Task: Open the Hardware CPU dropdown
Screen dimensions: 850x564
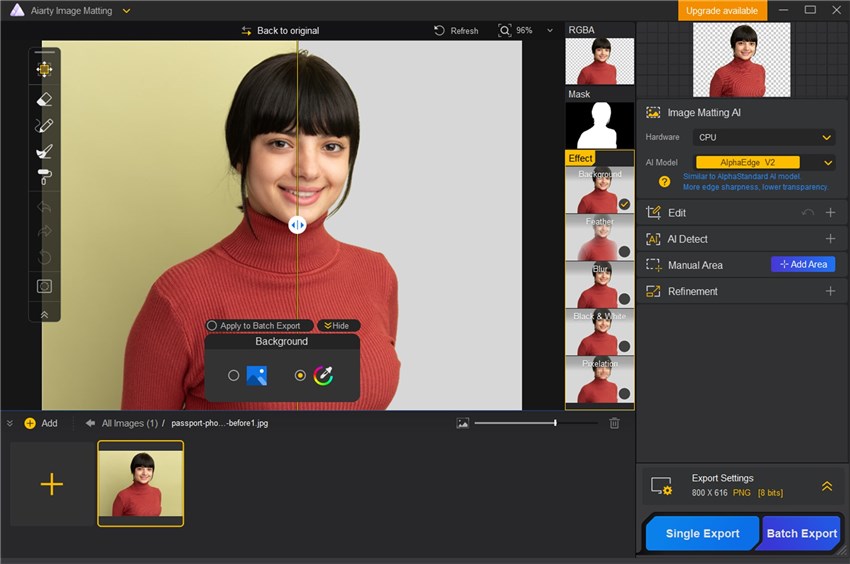Action: click(763, 137)
